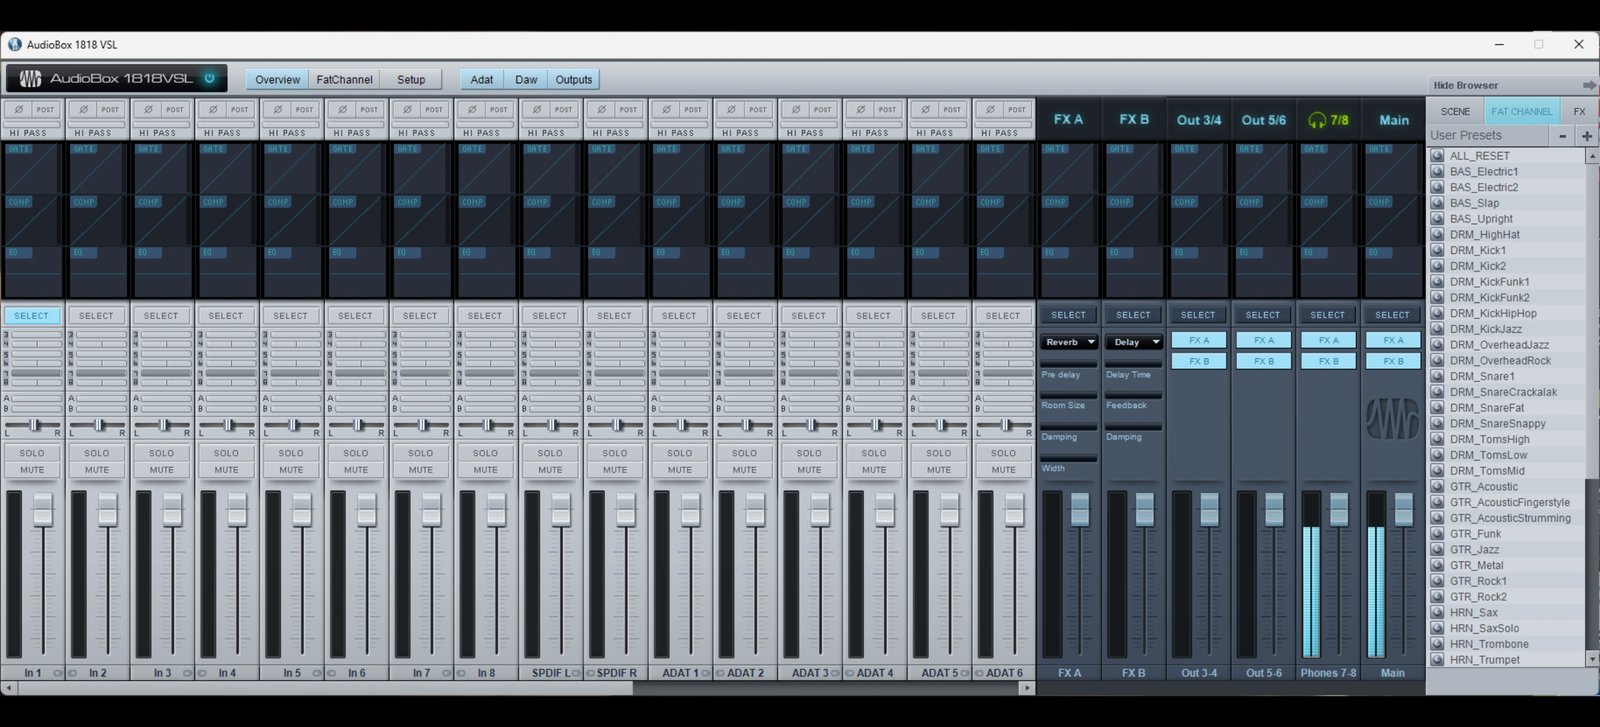This screenshot has height=727, width=1600.
Task: Toggle POST on the In 7 channel
Action: [434, 110]
